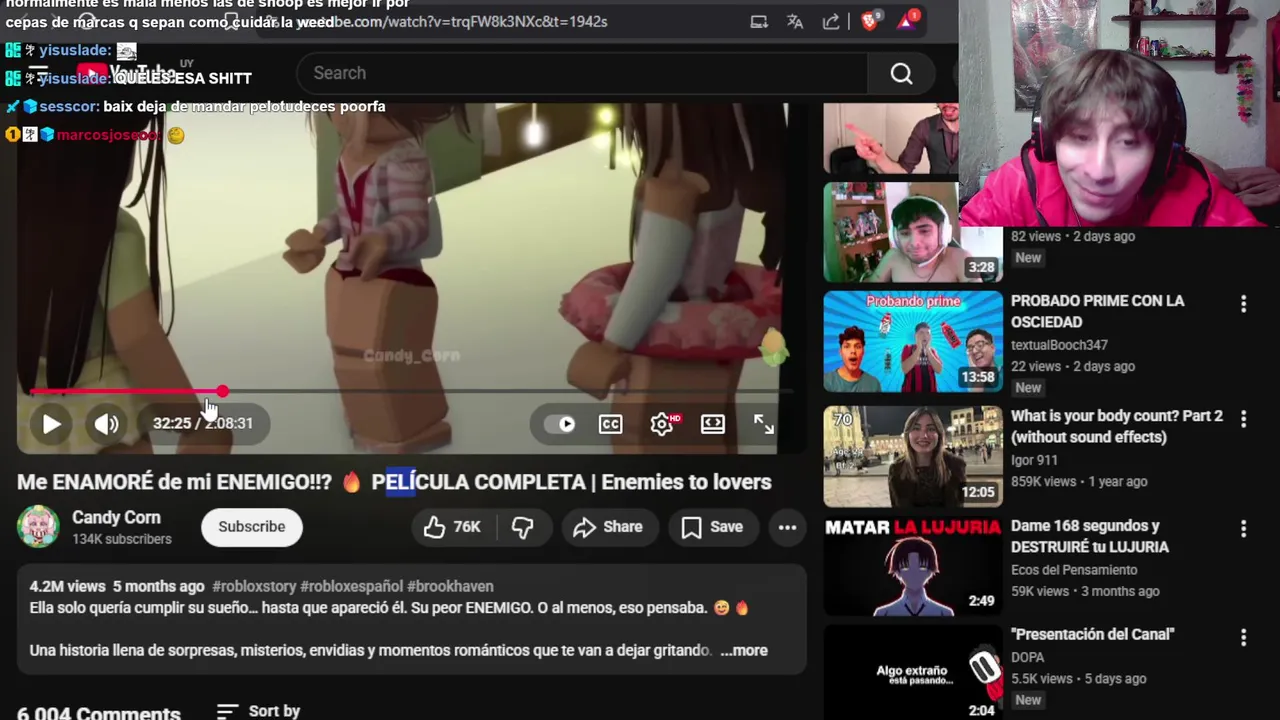The height and width of the screenshot is (720, 1280).
Task: Open the 3:28 recommended video thumbnail
Action: [913, 232]
